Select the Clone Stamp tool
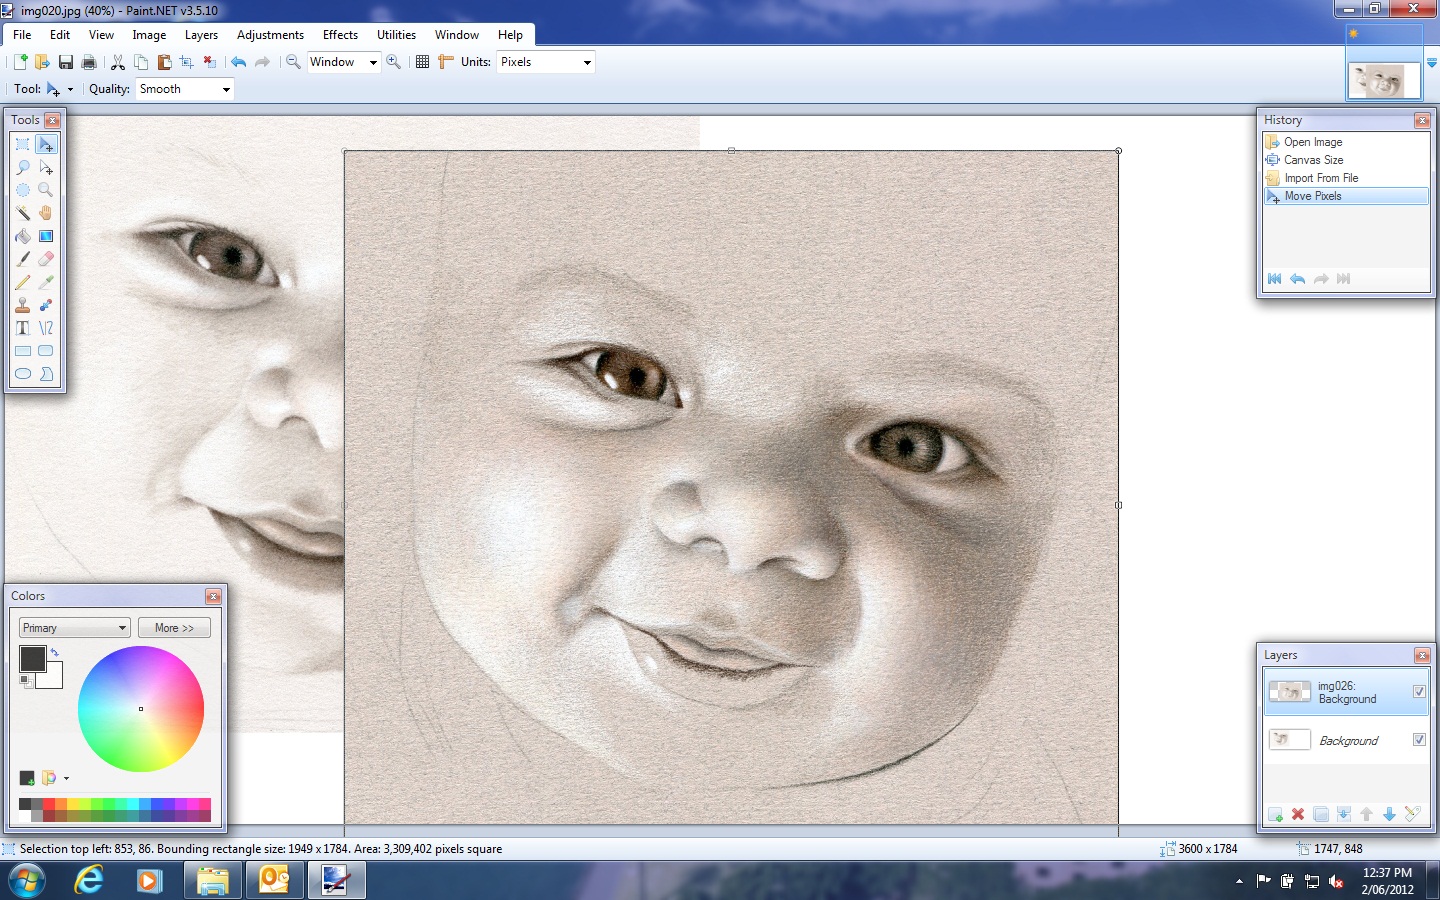Screen dimensions: 1440x900 [22, 305]
